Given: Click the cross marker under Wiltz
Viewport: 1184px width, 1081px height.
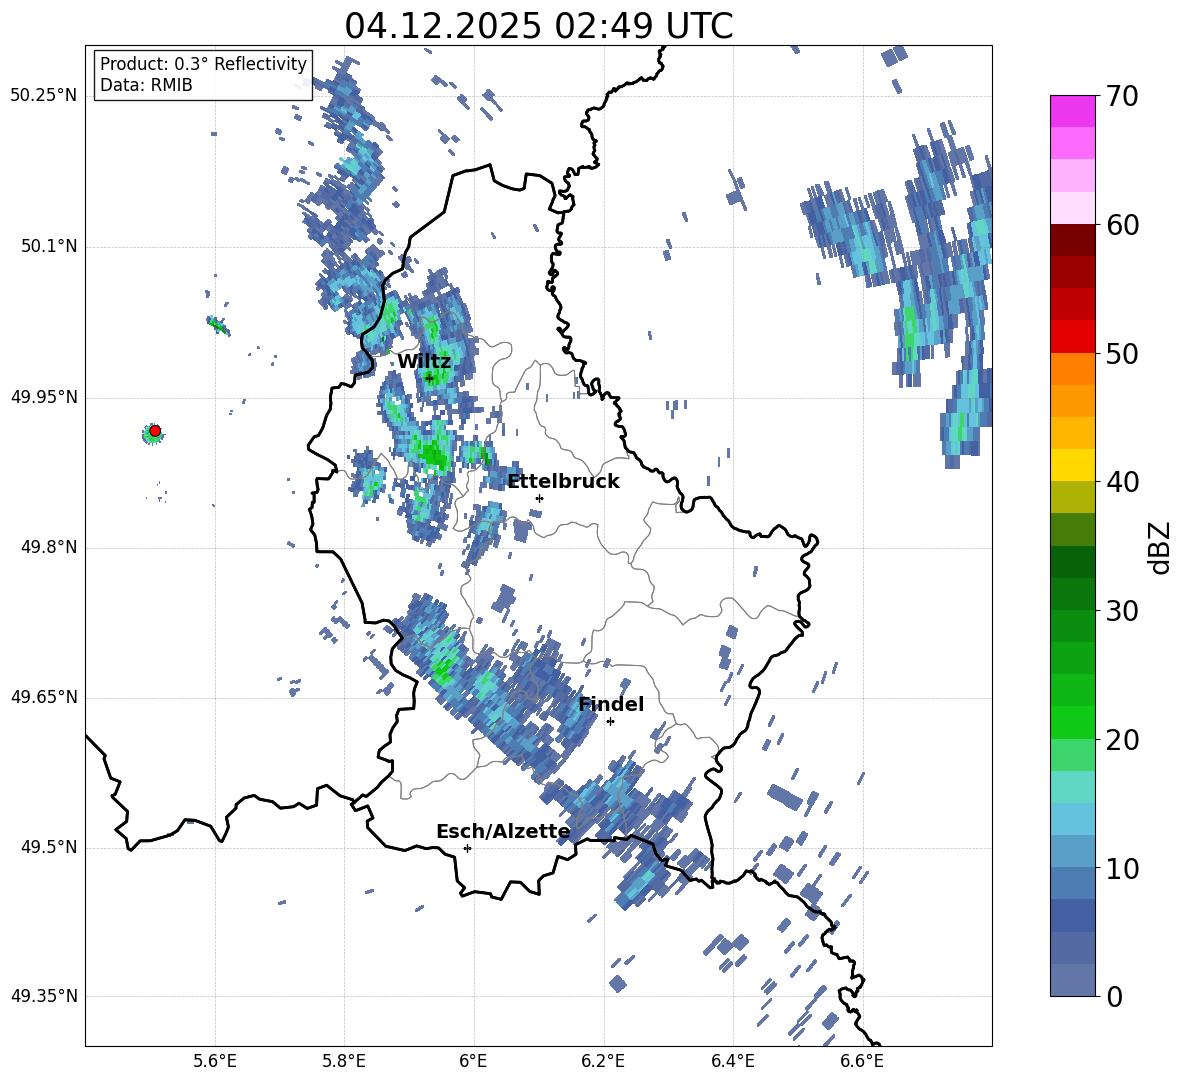Looking at the screenshot, I should 429,378.
